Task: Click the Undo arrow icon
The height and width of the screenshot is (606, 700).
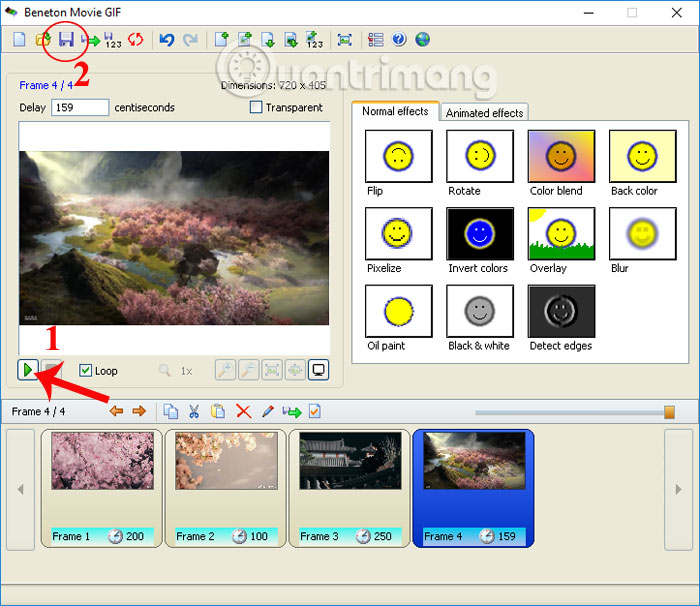Action: point(167,40)
